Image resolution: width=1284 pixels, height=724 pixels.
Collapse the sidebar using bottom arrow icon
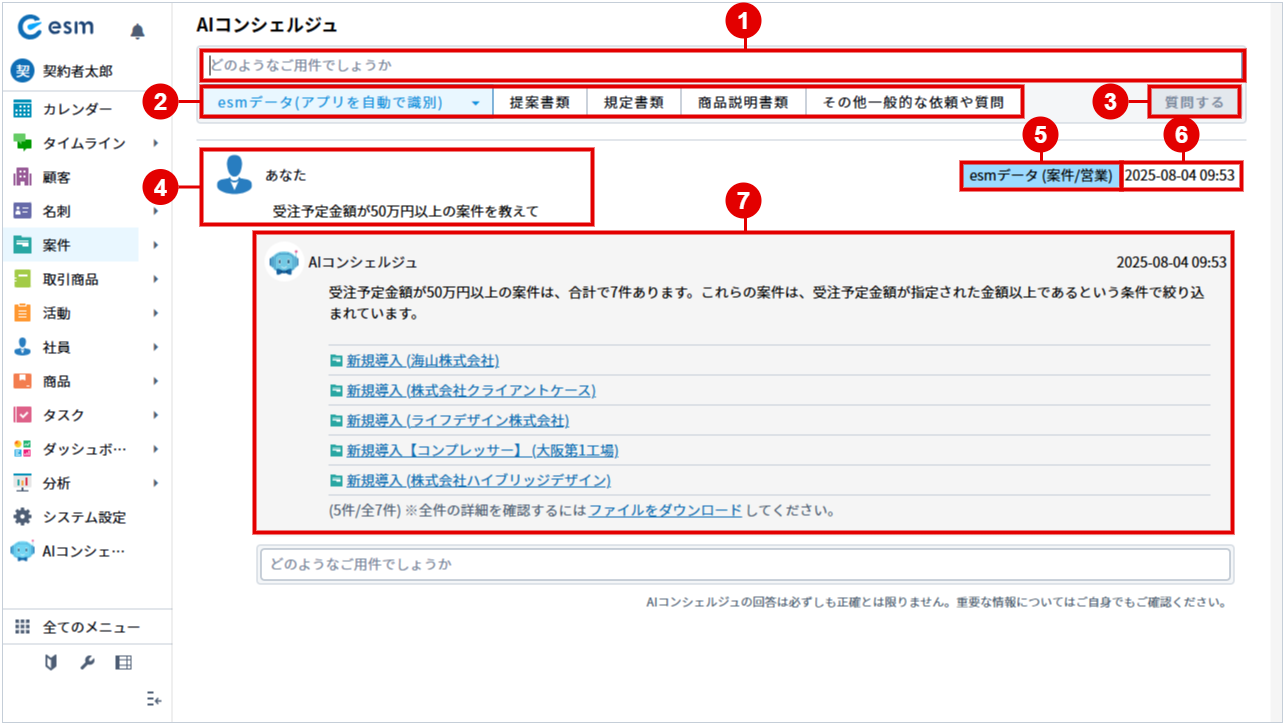pos(154,699)
